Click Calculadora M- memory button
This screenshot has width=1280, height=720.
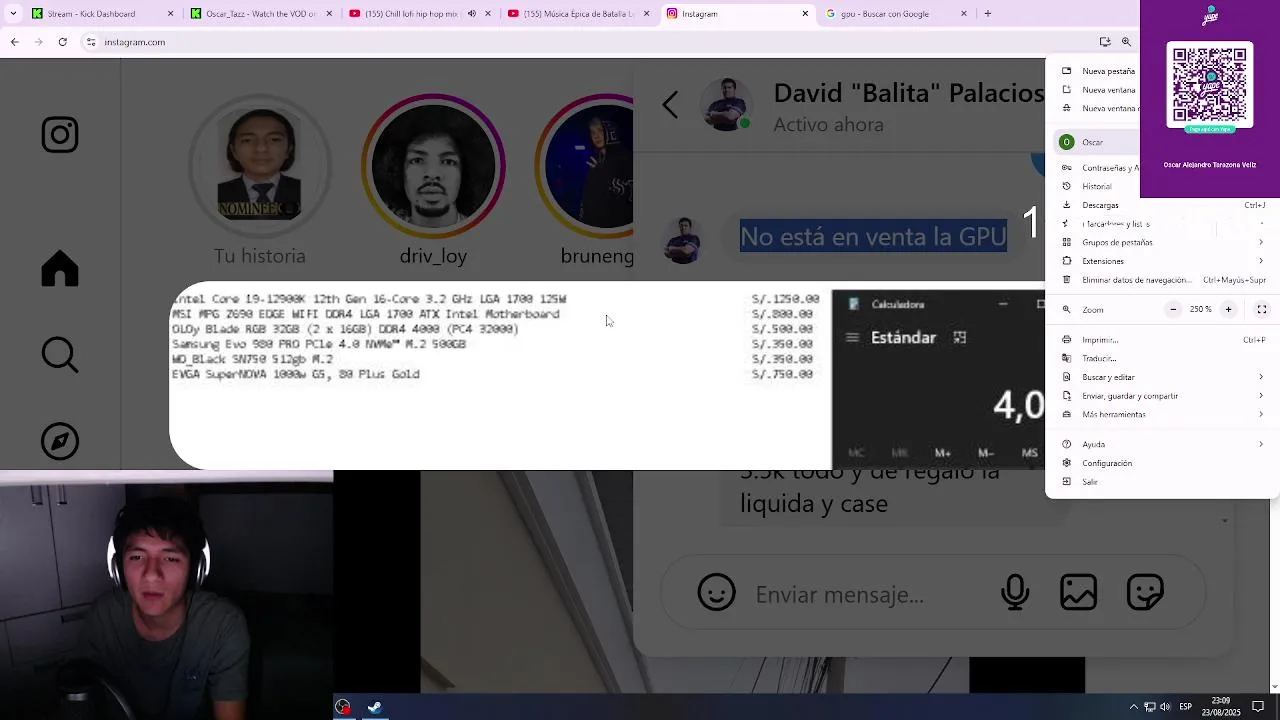pyautogui.click(x=986, y=453)
